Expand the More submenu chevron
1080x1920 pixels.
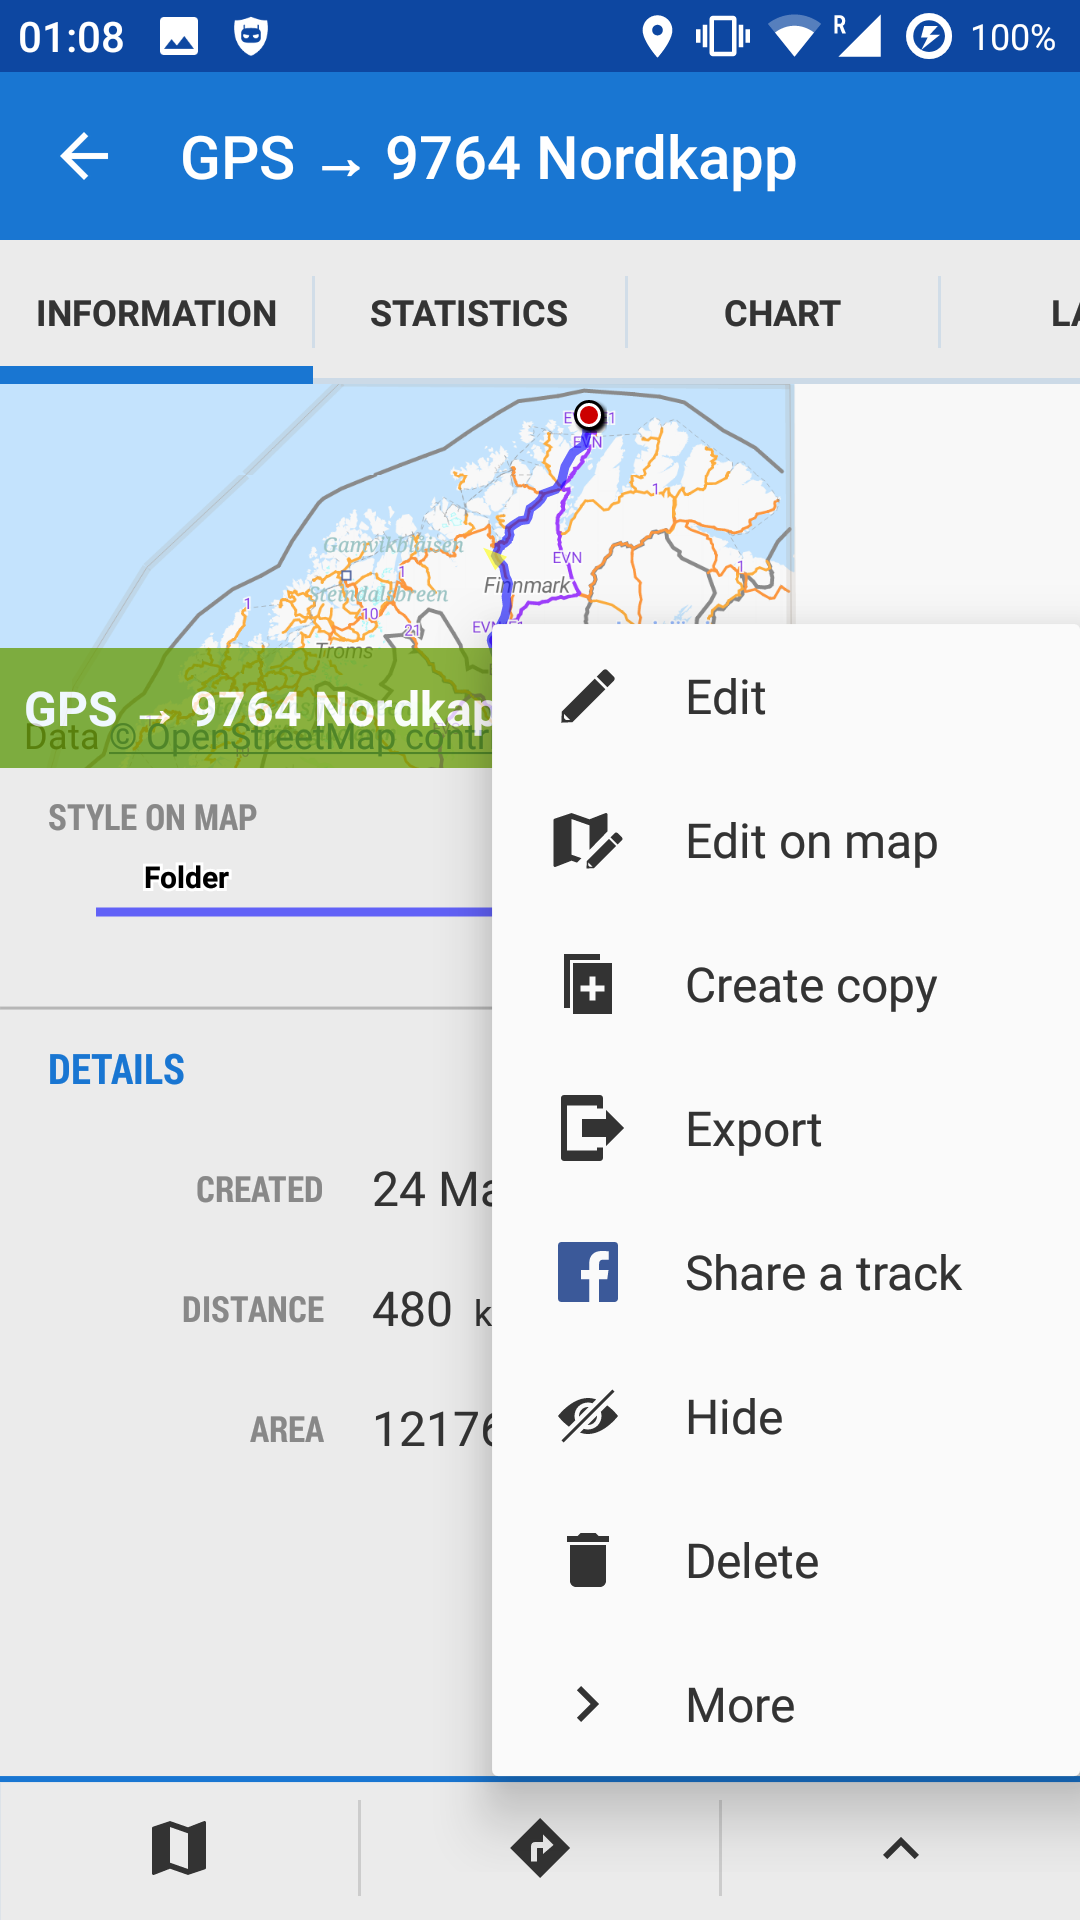(x=588, y=1704)
